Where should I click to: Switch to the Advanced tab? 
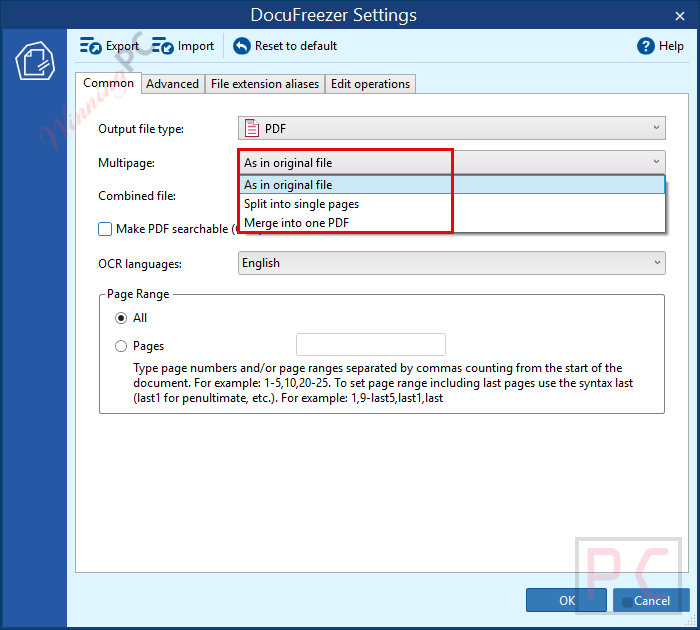pyautogui.click(x=173, y=84)
